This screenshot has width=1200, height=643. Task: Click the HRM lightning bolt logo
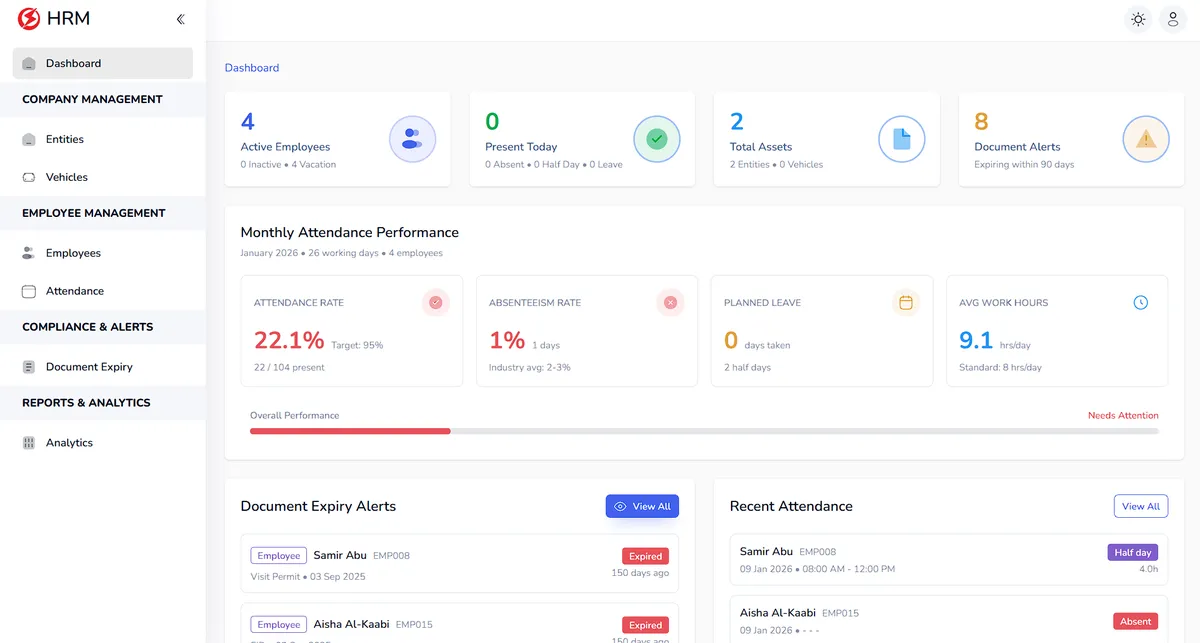click(29, 19)
